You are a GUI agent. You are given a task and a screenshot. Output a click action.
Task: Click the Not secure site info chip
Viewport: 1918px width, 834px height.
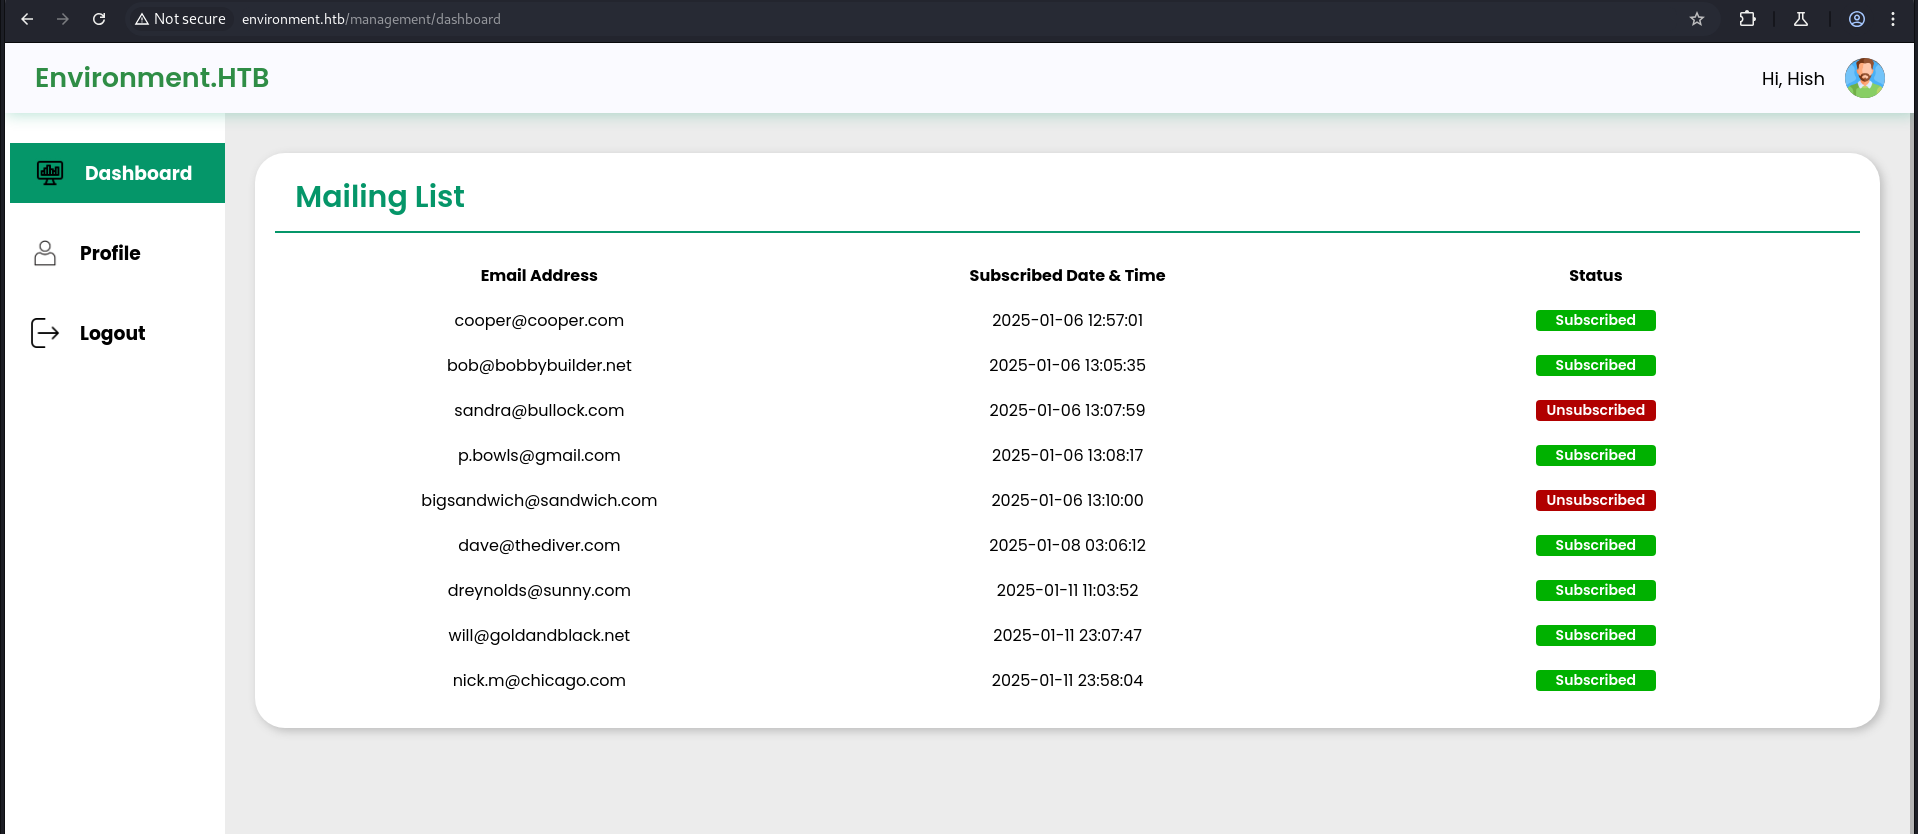coord(181,19)
